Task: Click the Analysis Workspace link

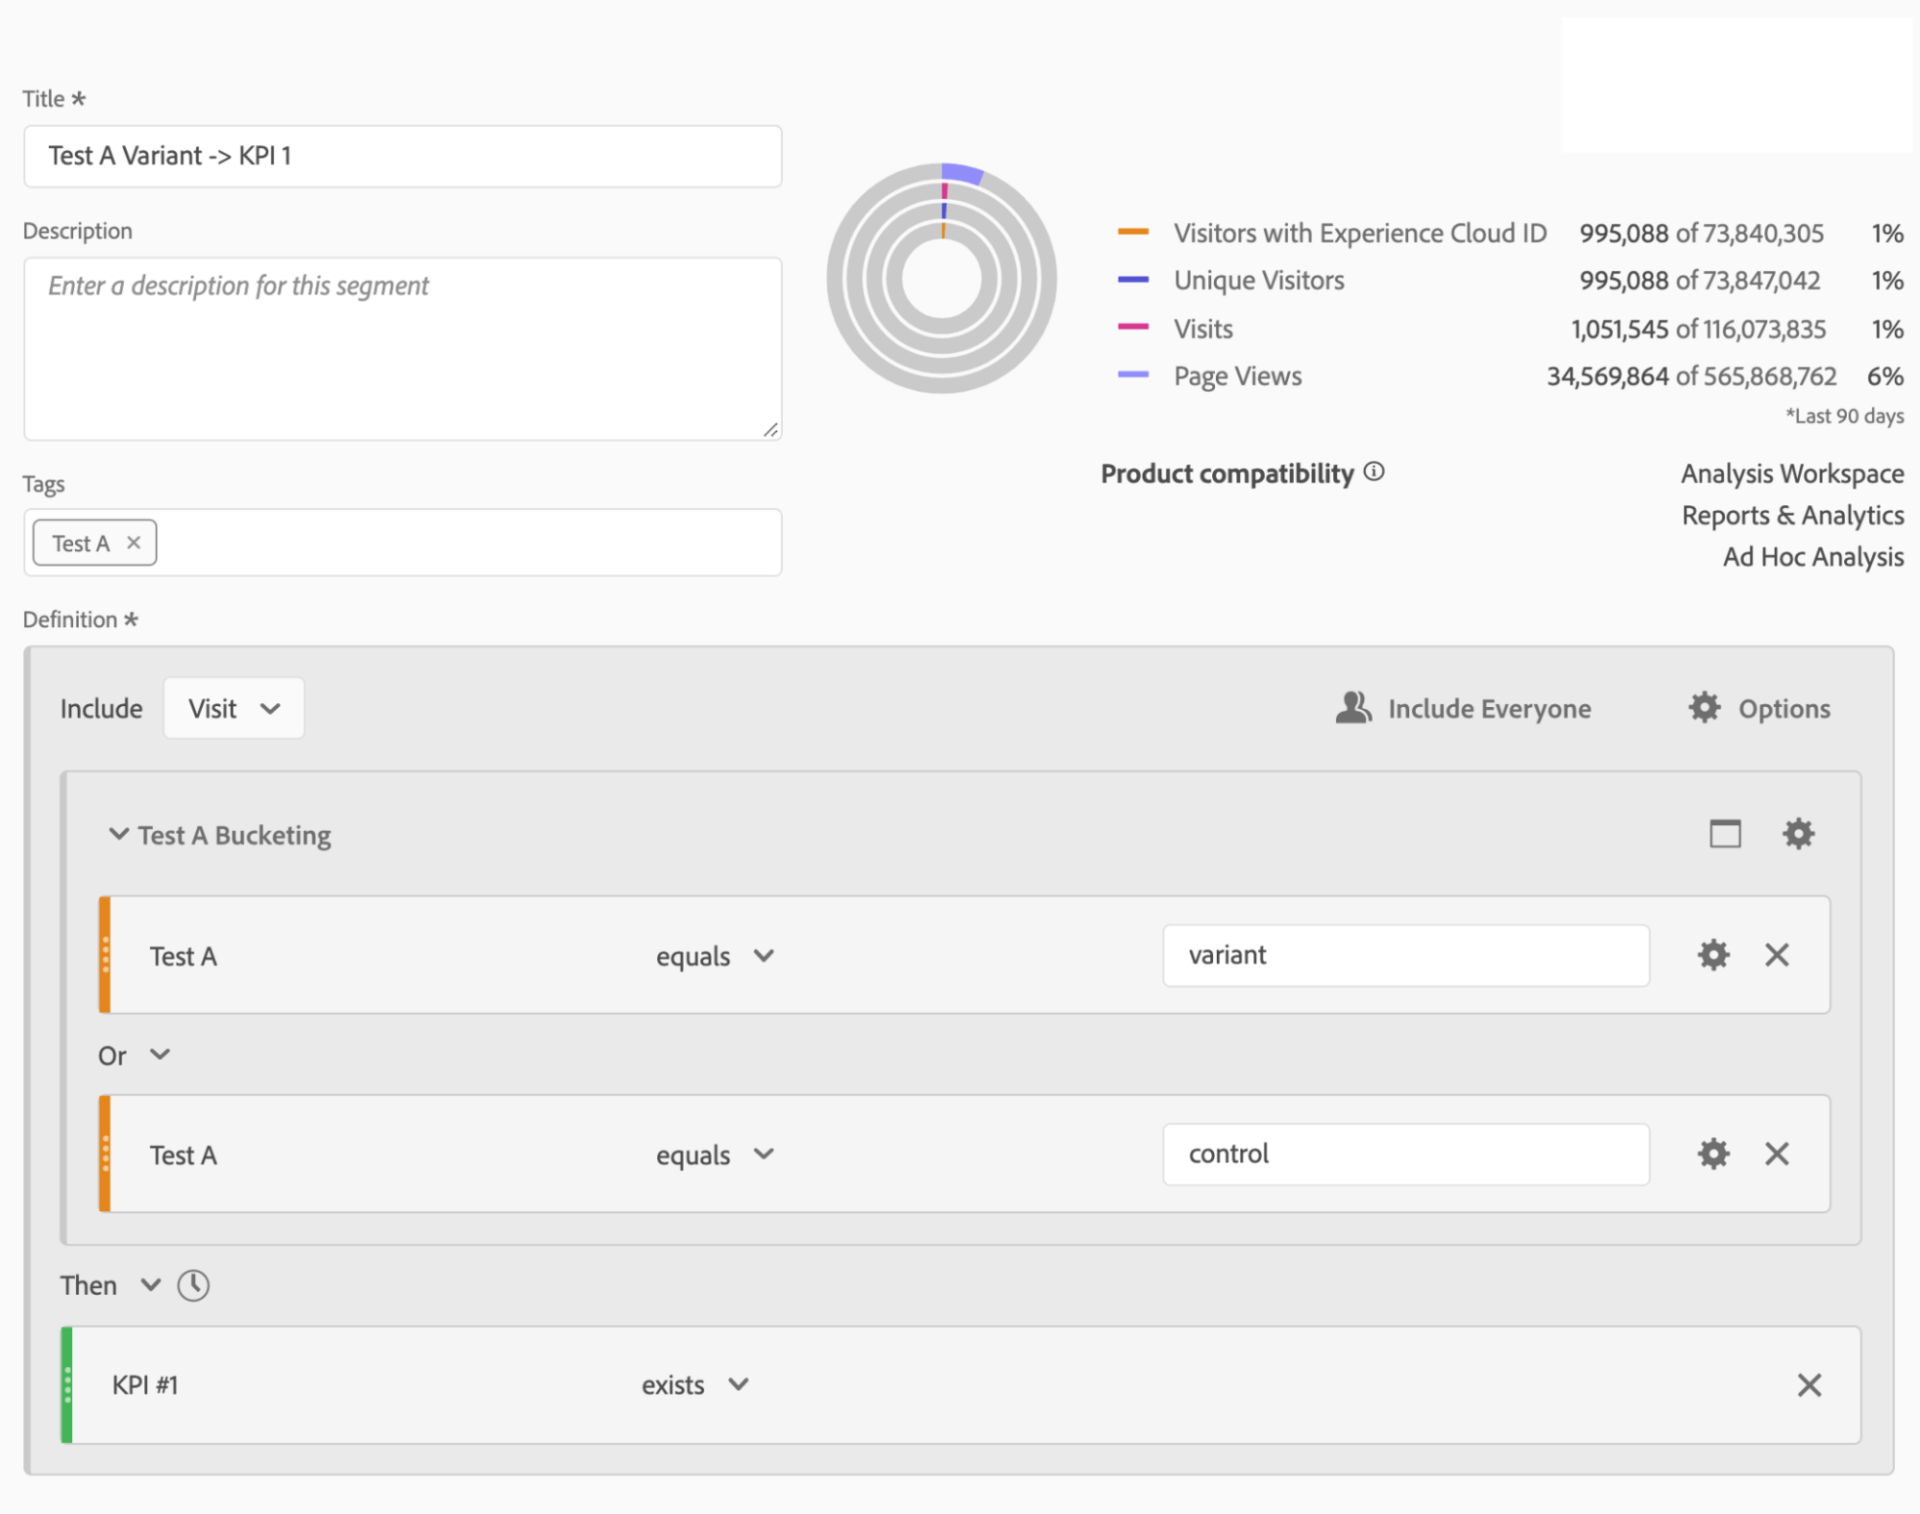Action: click(x=1792, y=473)
